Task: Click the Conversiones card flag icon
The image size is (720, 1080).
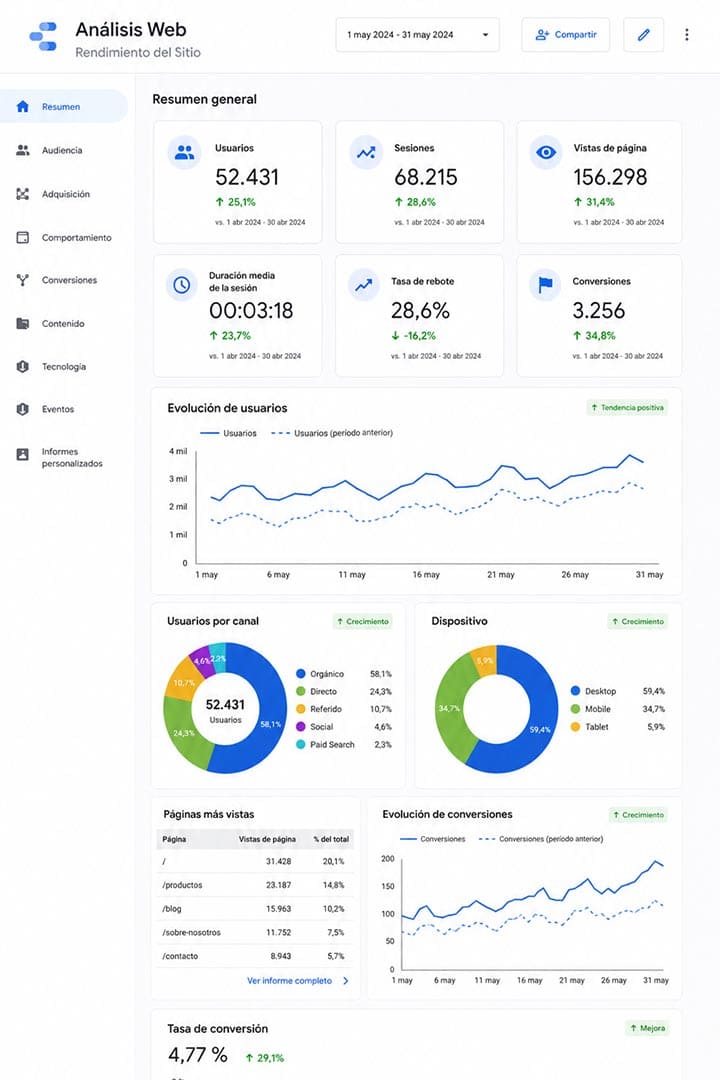Action: point(545,284)
